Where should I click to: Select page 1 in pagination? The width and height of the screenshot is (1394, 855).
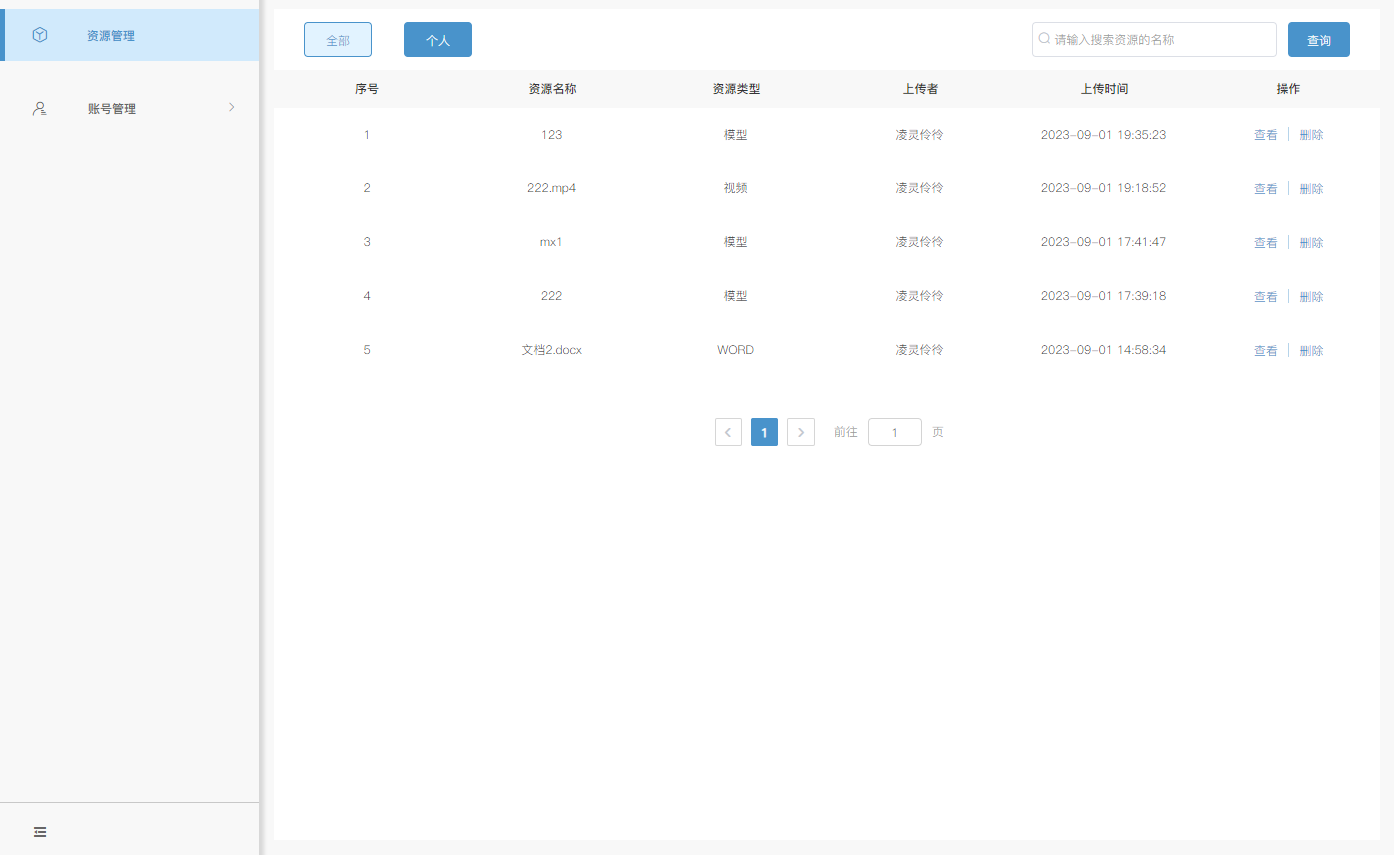pyautogui.click(x=764, y=432)
